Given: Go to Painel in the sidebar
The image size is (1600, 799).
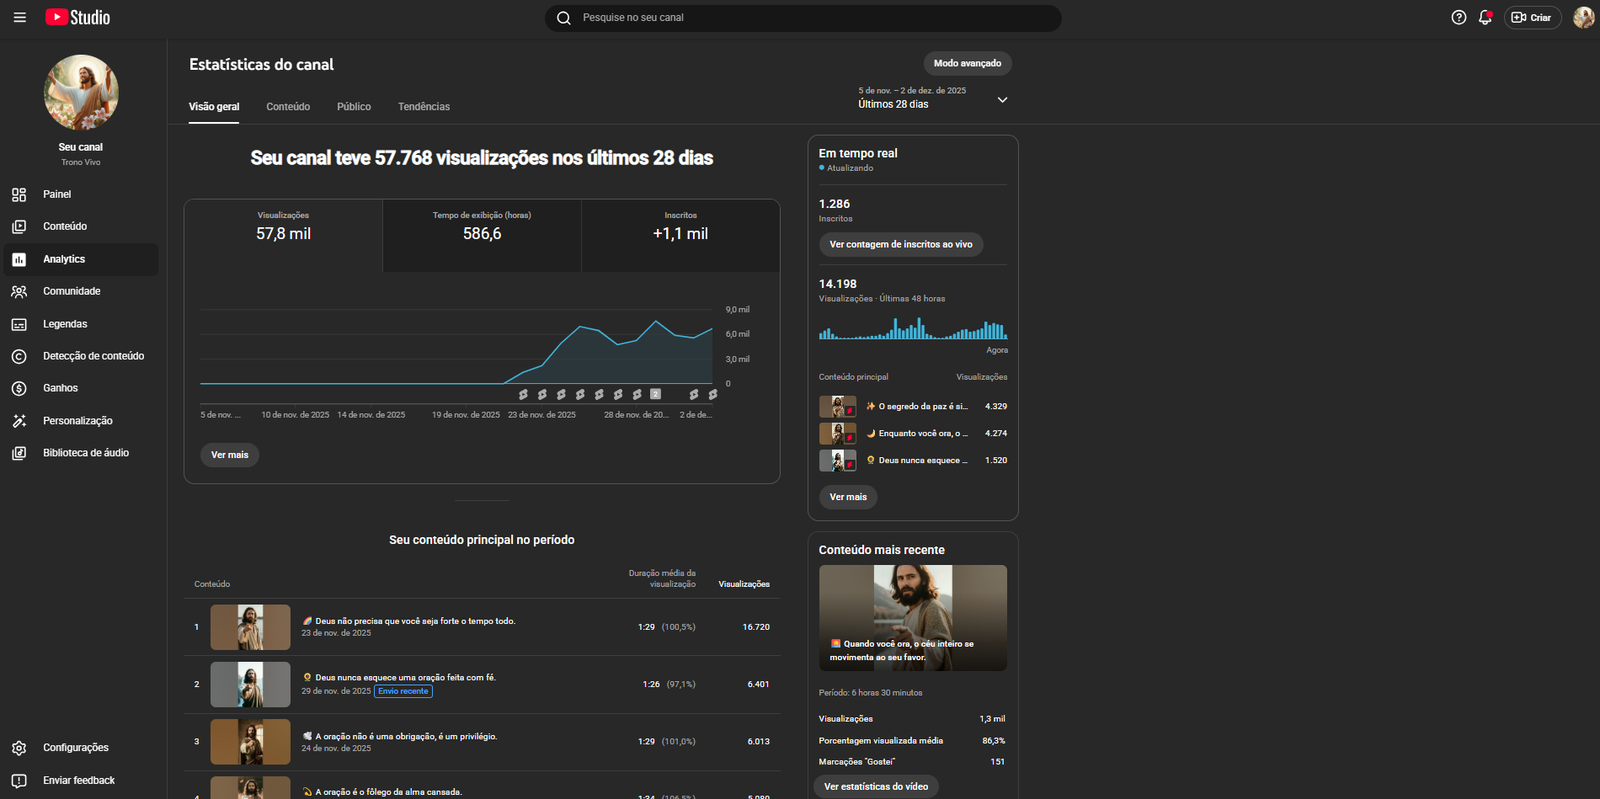Looking at the screenshot, I should click(57, 194).
